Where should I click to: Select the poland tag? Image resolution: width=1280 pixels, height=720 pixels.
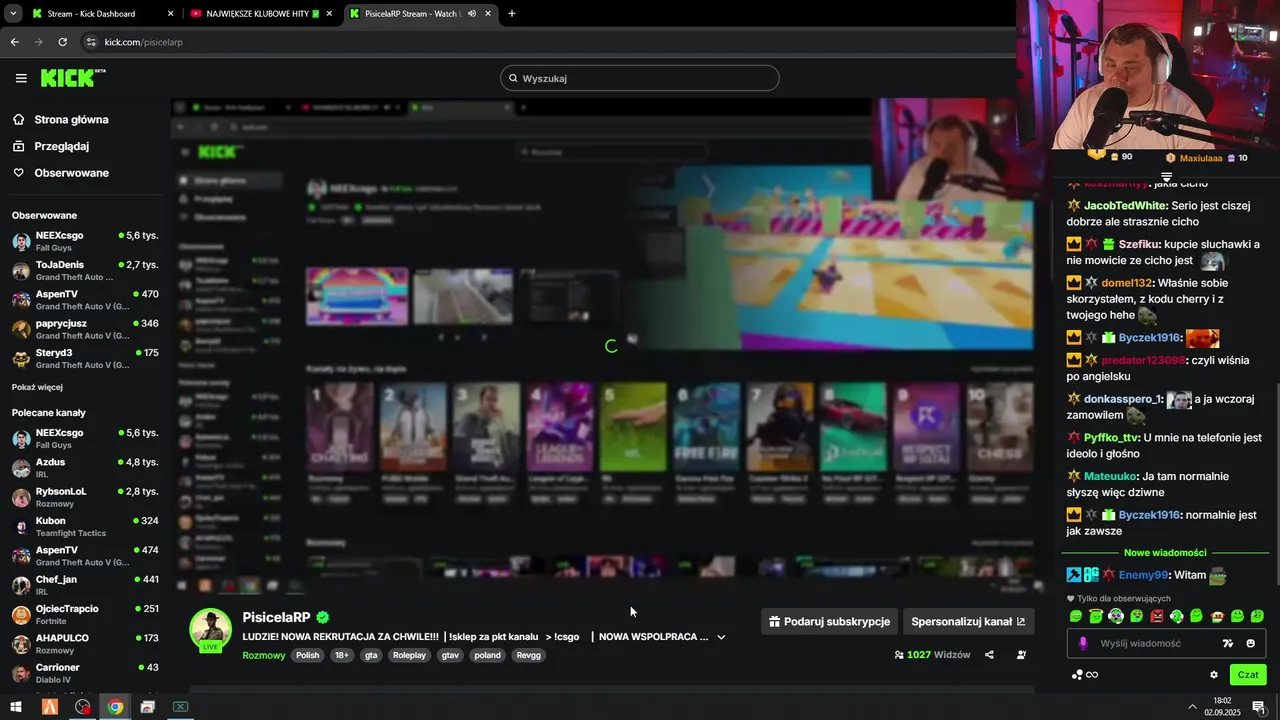(x=487, y=655)
